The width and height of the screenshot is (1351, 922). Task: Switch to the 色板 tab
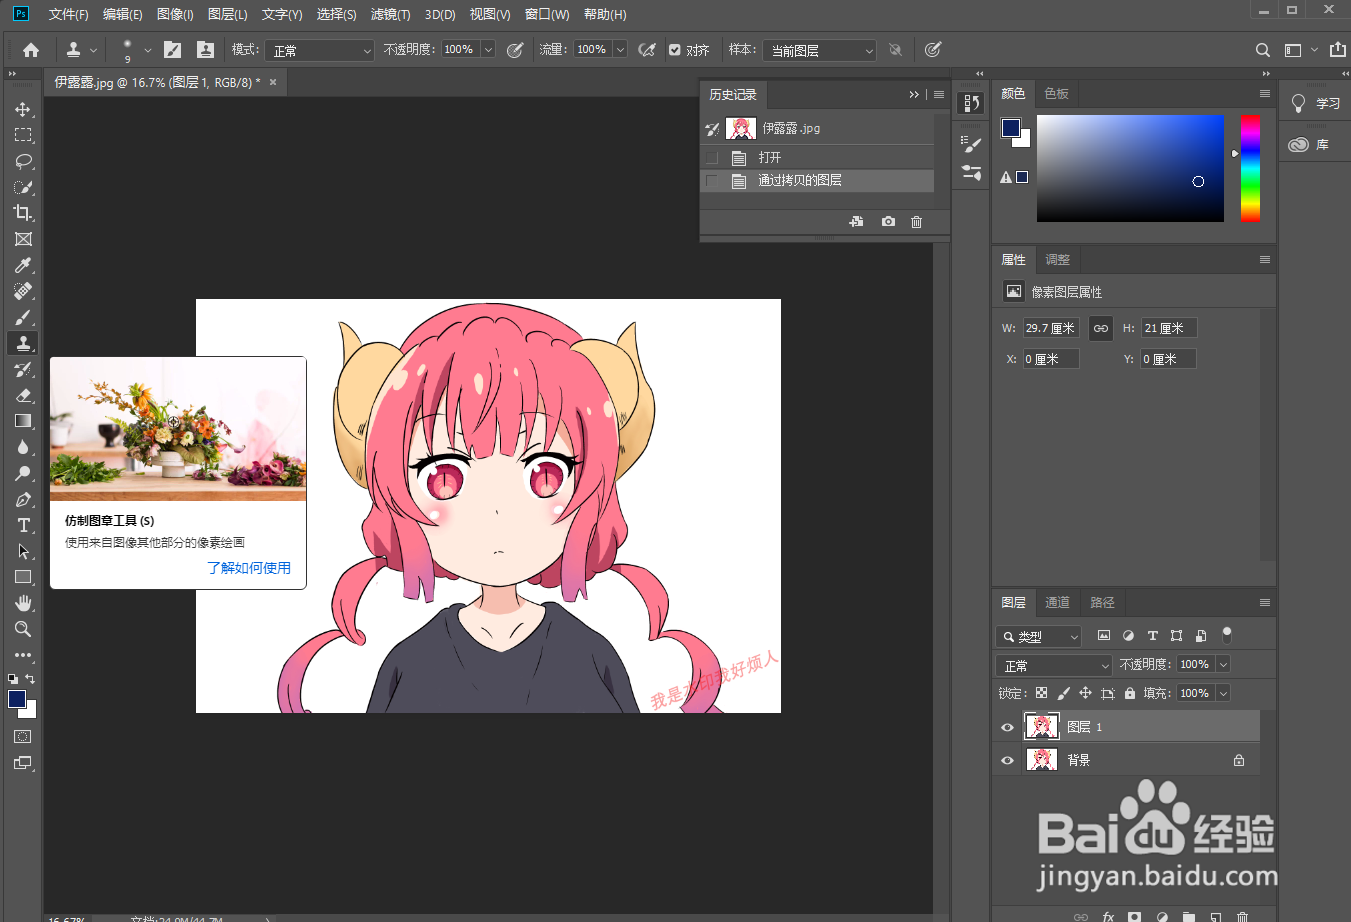(x=1056, y=93)
